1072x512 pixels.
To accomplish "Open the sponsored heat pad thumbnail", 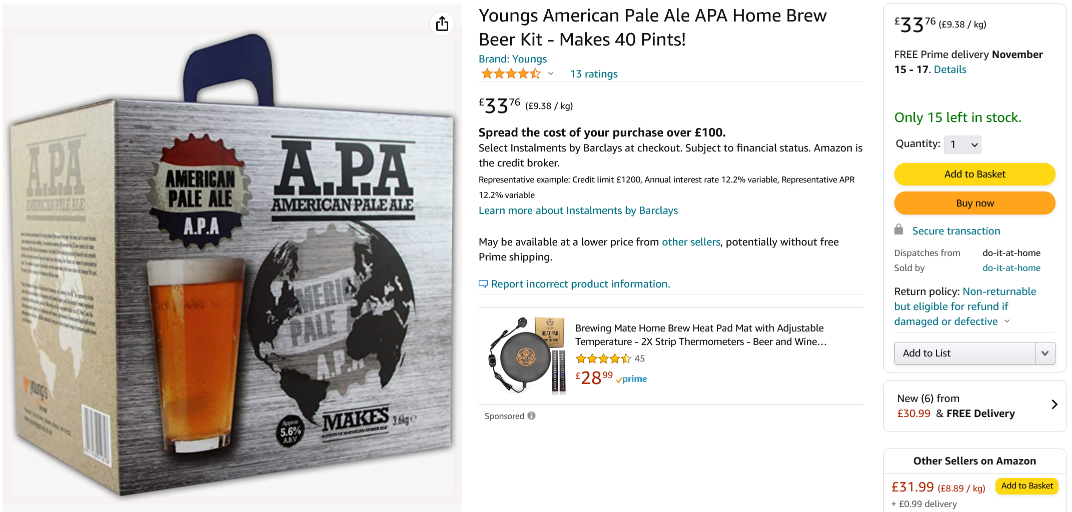I will point(526,357).
